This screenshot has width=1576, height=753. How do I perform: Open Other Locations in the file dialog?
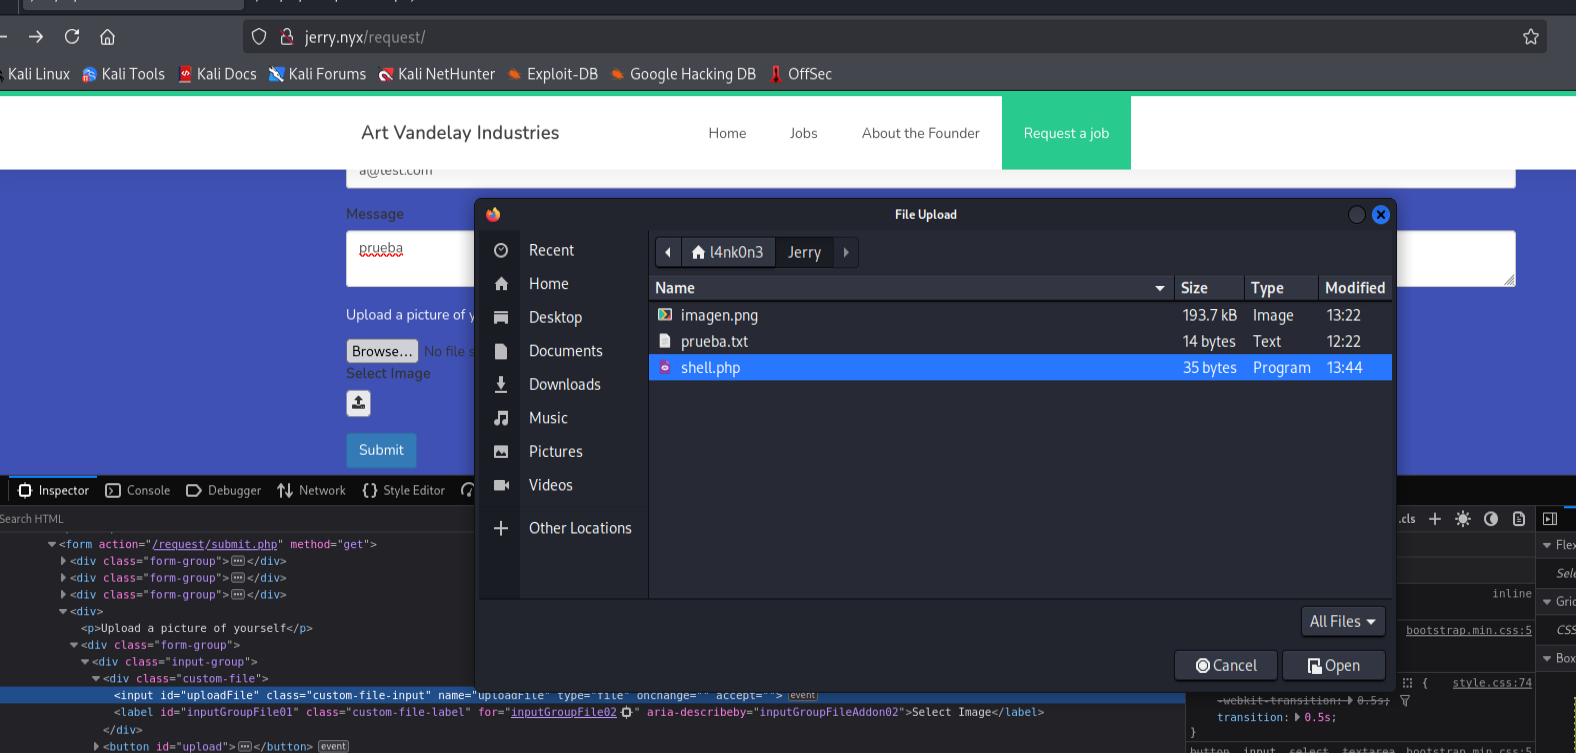(x=579, y=528)
